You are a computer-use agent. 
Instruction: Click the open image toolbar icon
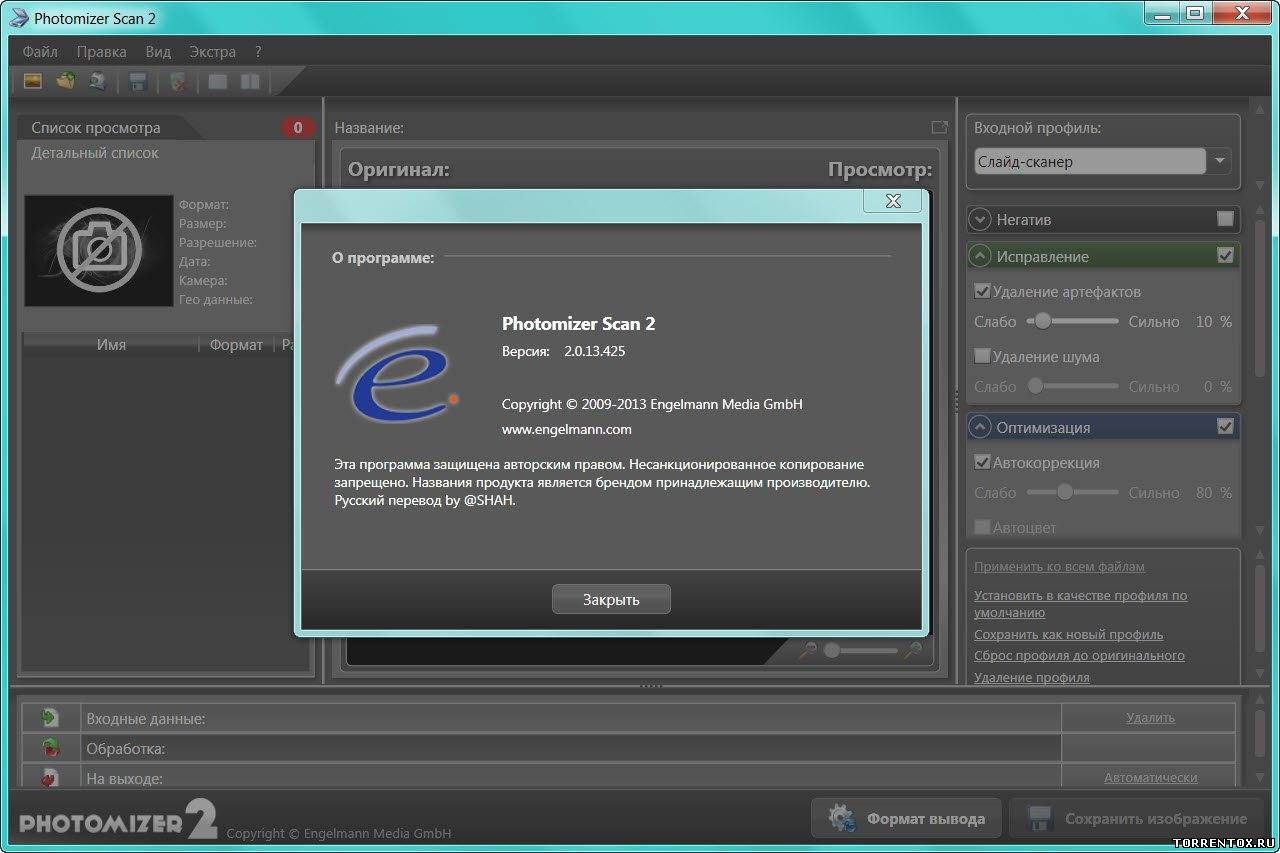coord(32,81)
